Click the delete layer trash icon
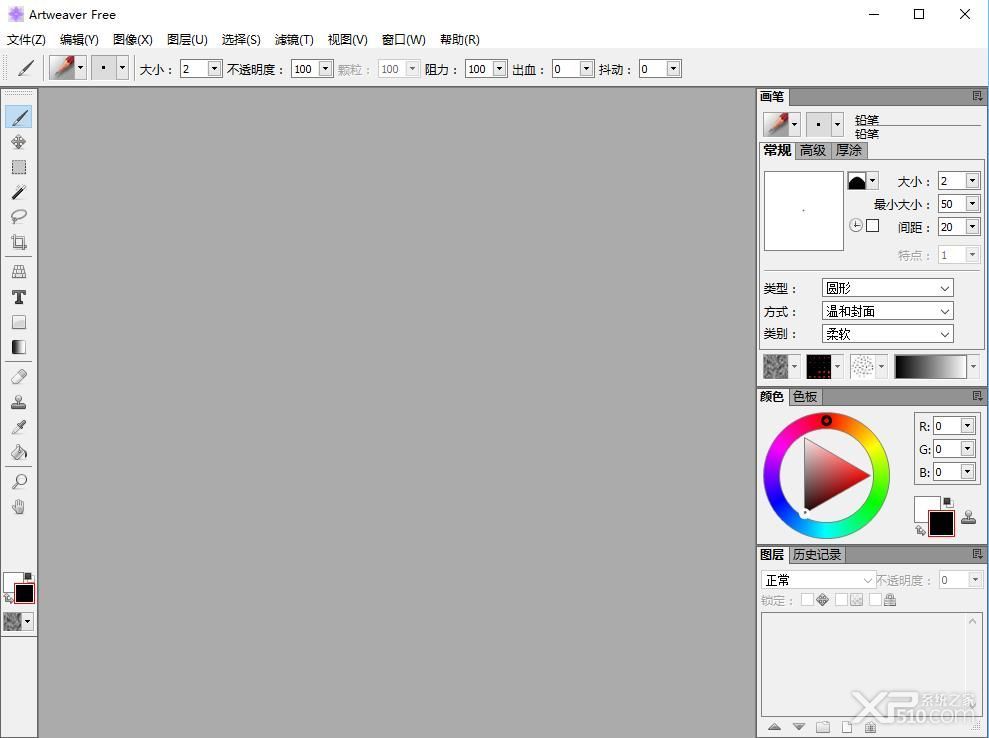Image resolution: width=989 pixels, height=738 pixels. pos(870,727)
